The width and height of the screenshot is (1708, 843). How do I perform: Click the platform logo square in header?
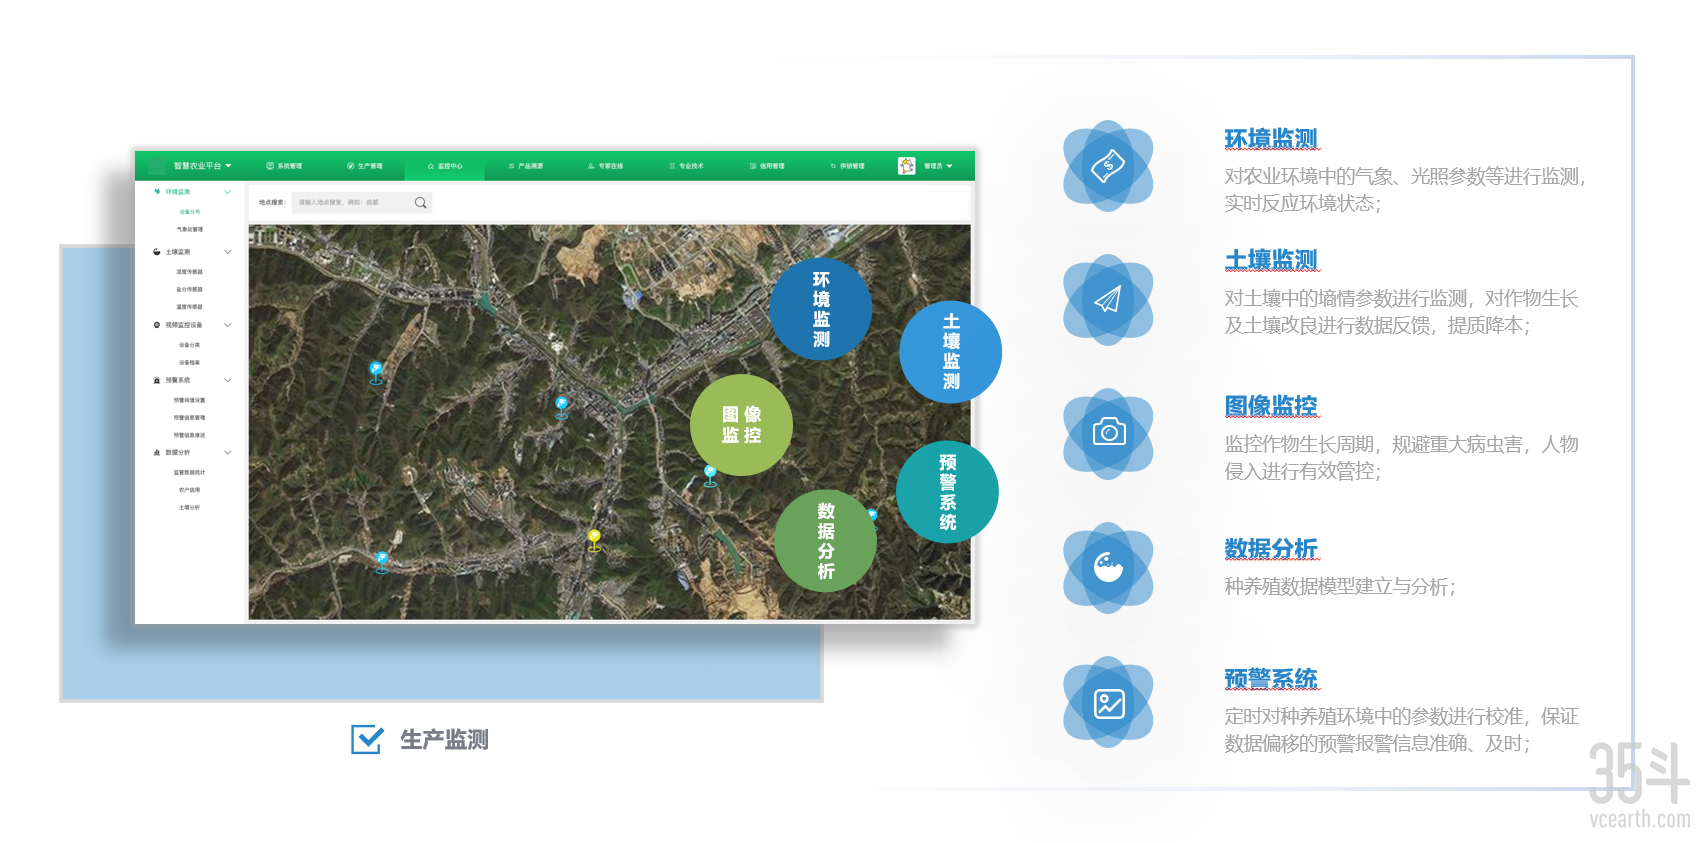[x=157, y=165]
